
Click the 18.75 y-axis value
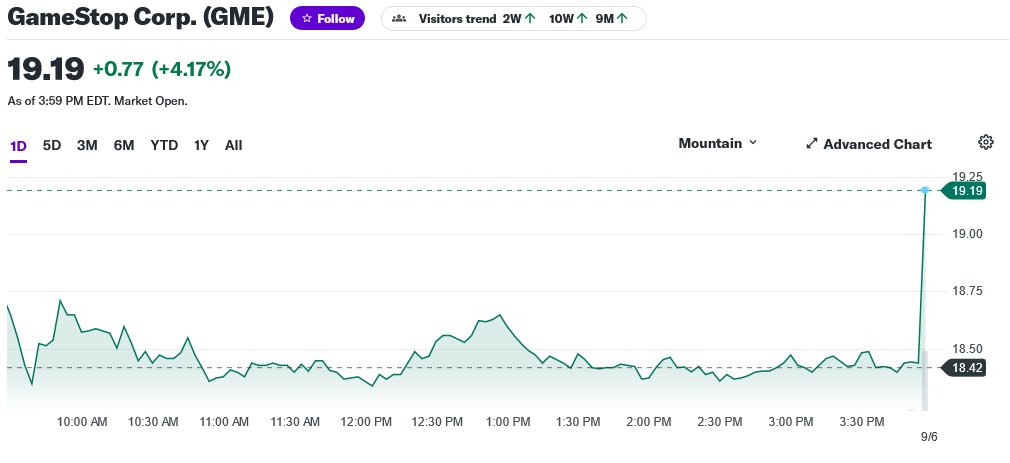coord(967,291)
